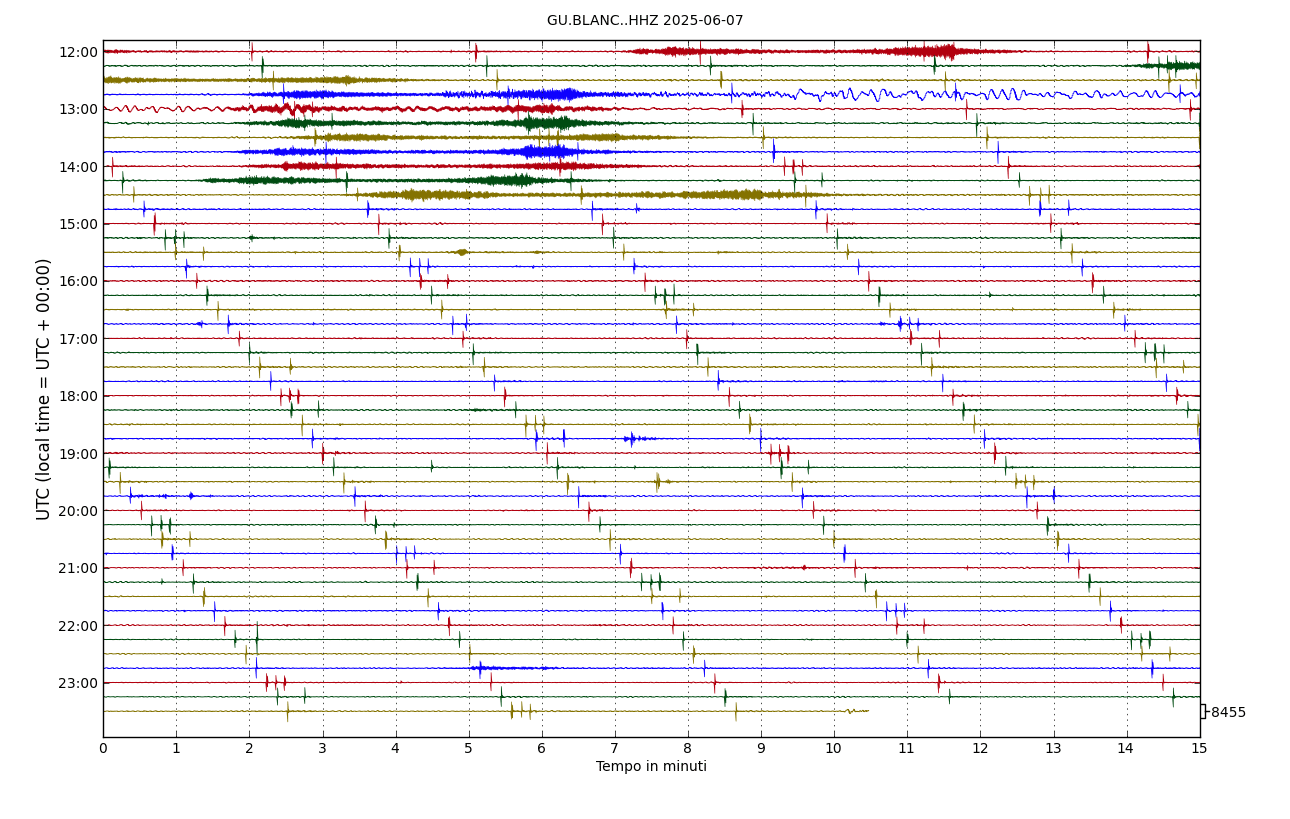Screen dimensions: 1290x819
Task: Click the 19:00 time label
Action: click(x=79, y=454)
